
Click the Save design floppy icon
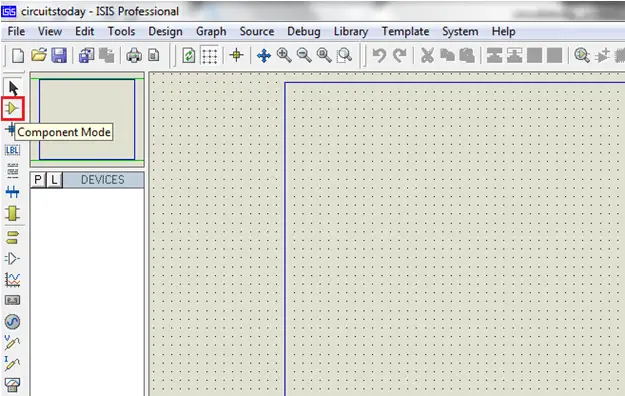click(59, 55)
